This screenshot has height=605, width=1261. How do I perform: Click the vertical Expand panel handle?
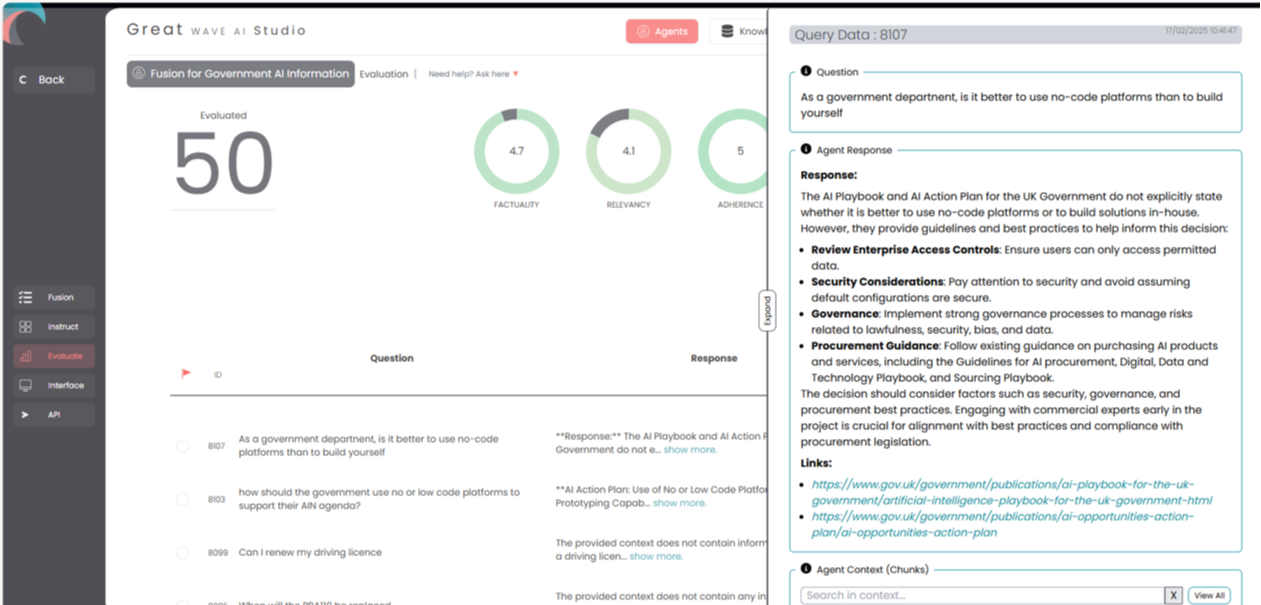click(768, 311)
